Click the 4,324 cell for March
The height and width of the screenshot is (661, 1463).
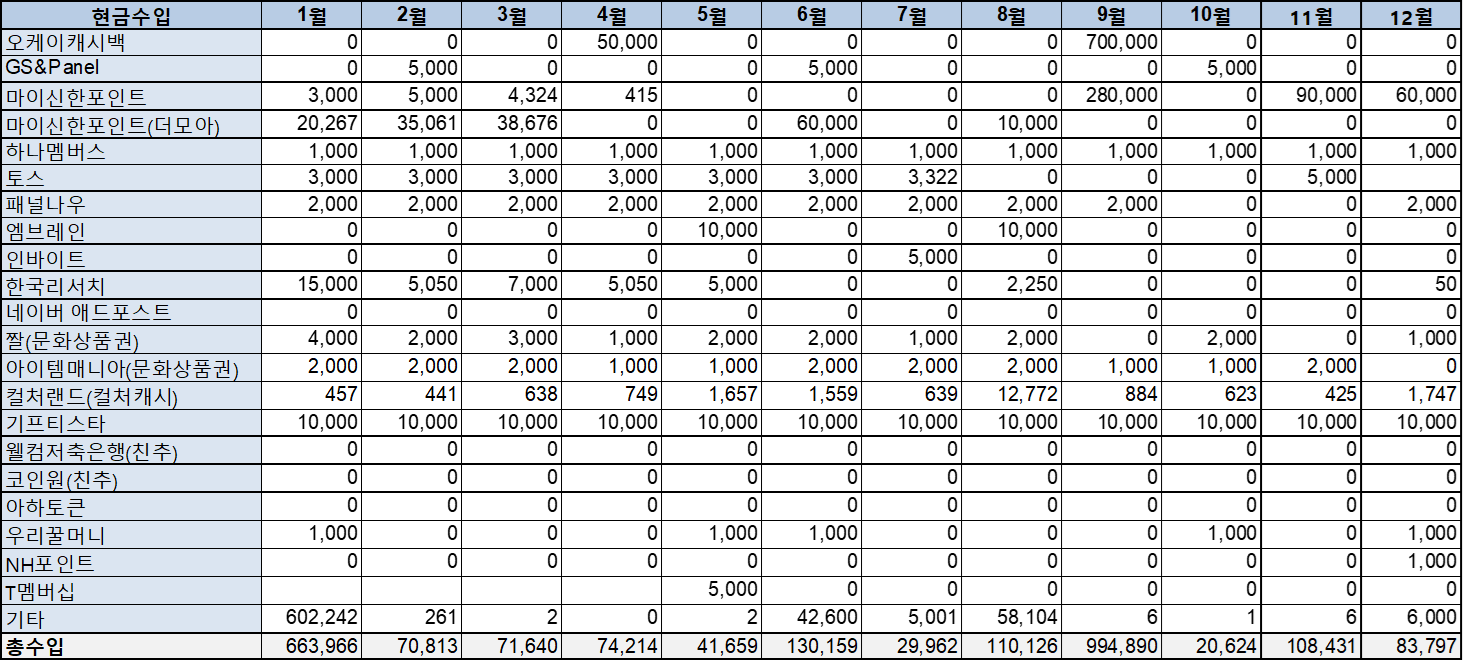[511, 96]
